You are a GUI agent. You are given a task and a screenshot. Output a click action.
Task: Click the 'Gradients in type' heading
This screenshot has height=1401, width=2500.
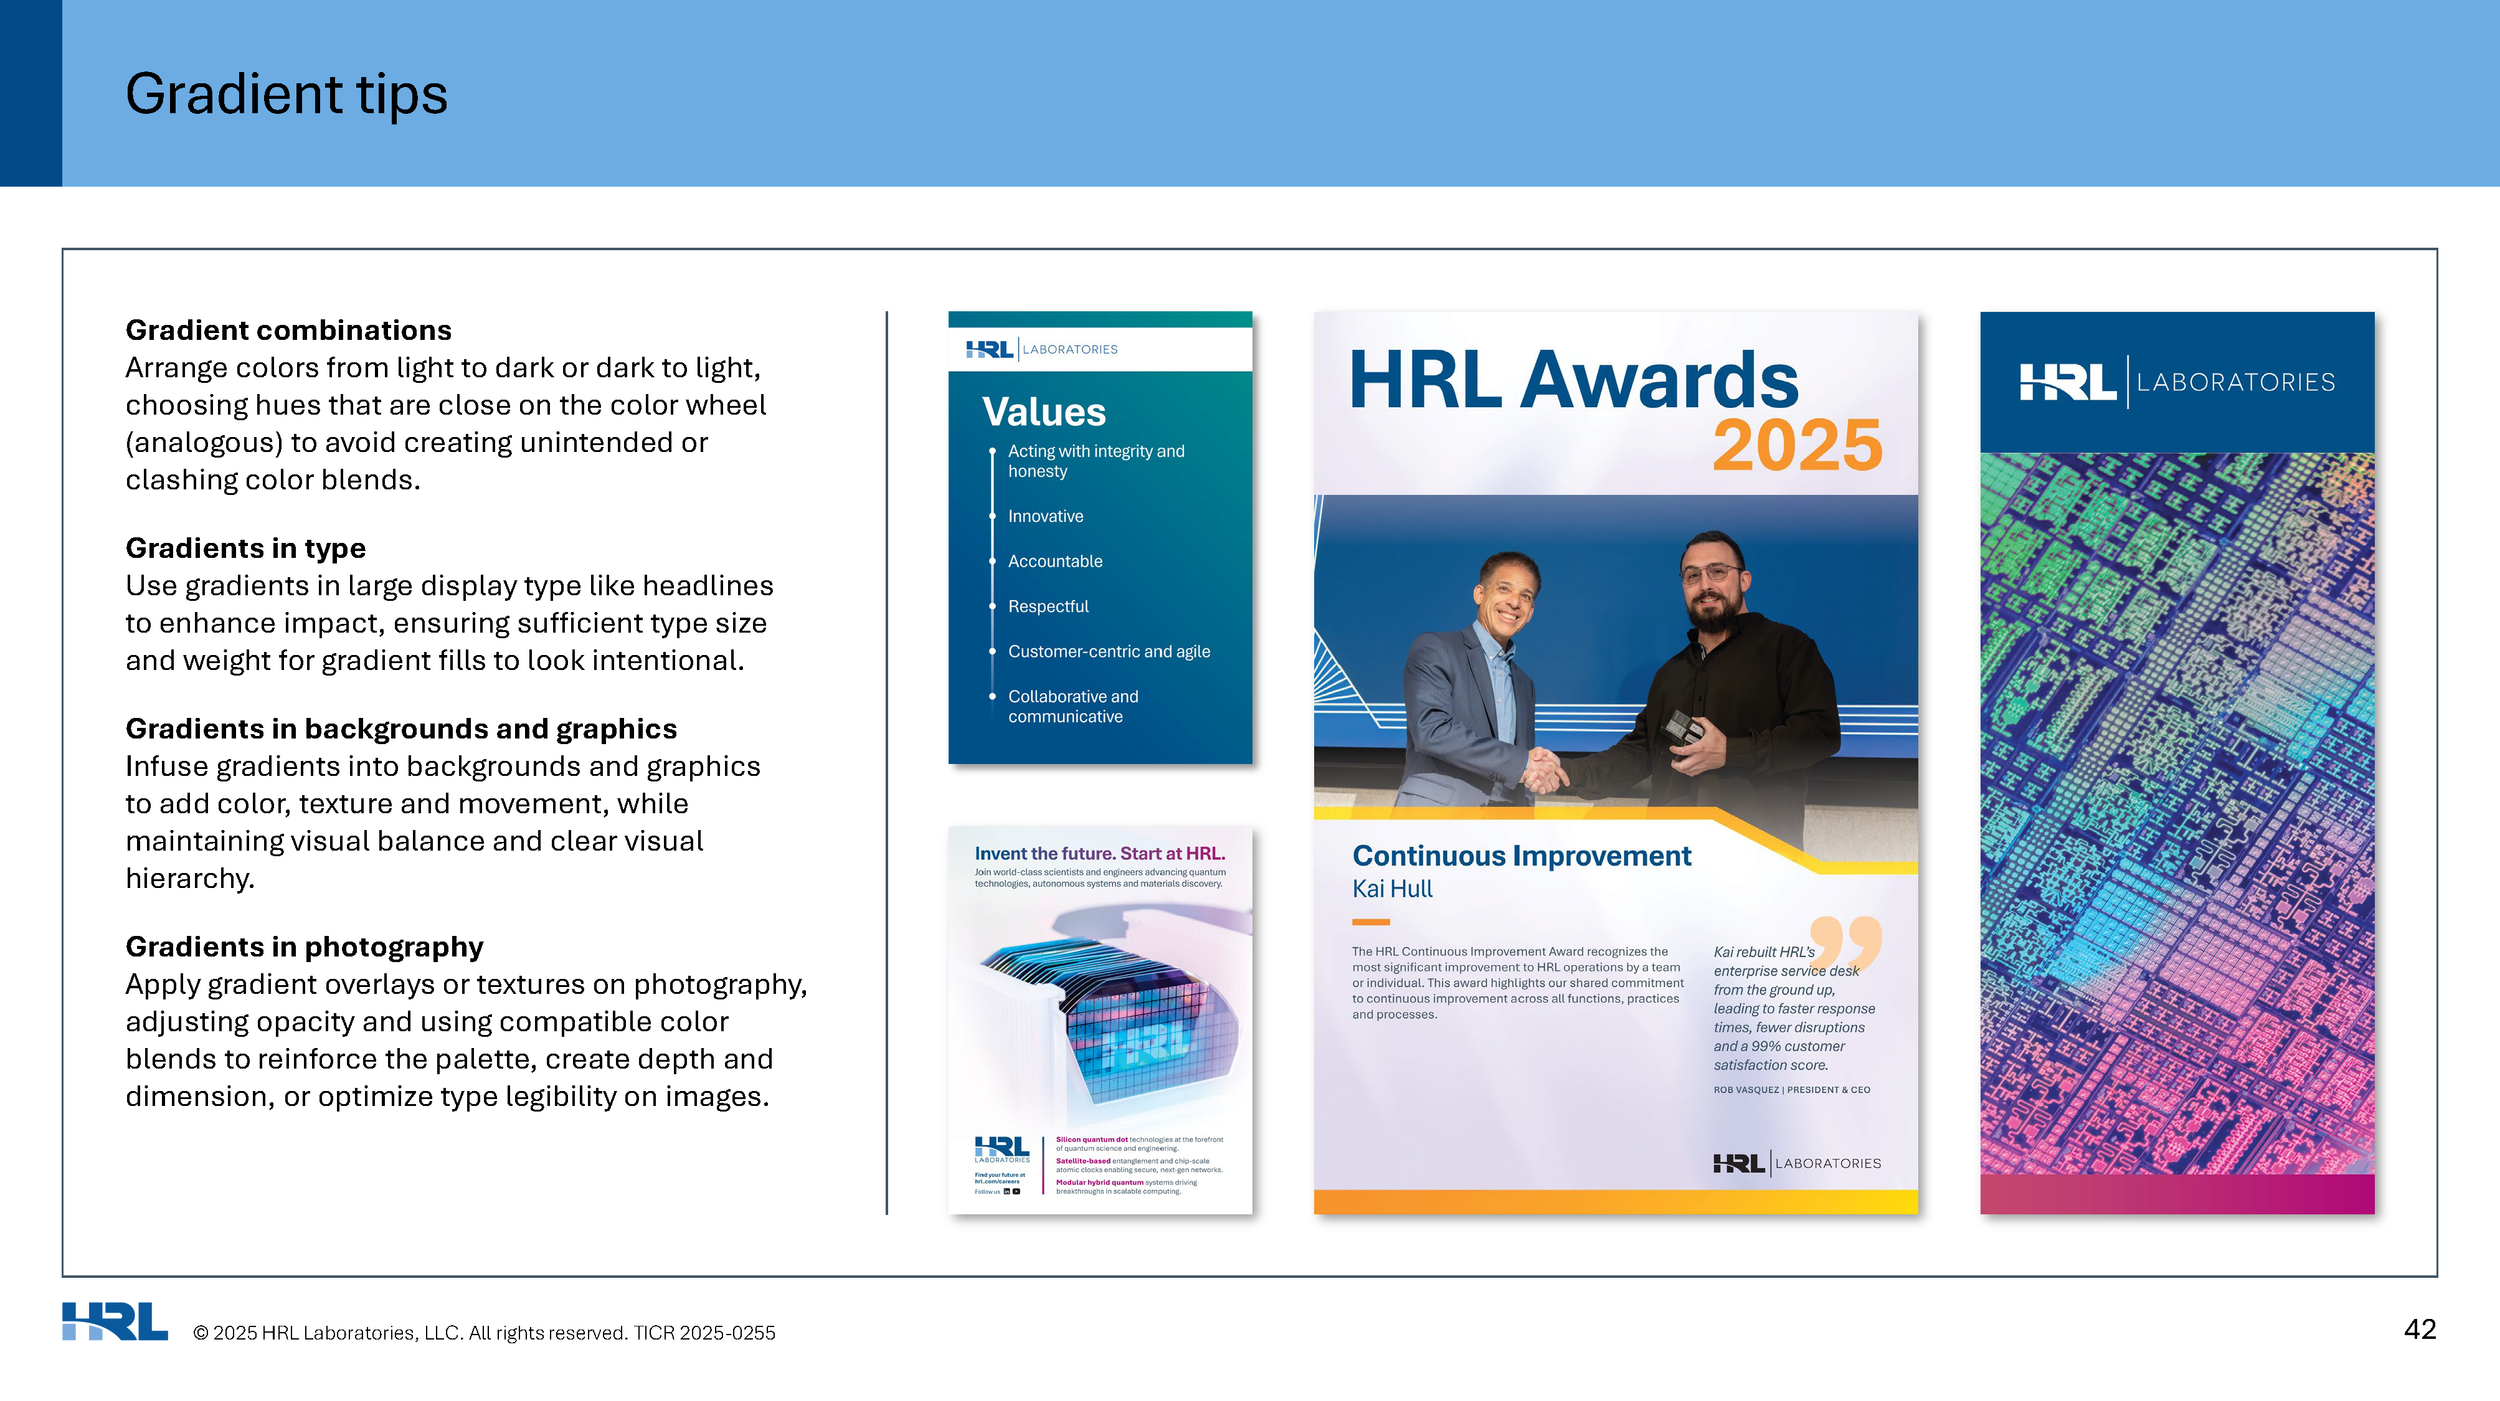[x=245, y=548]
